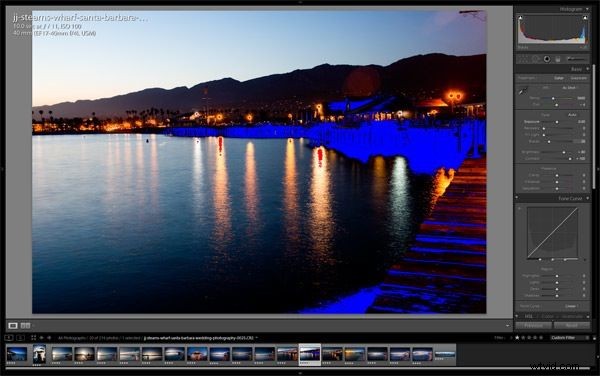This screenshot has height=376, width=600.
Task: Switch to the Grayscale tab beside HSL
Action: click(x=572, y=316)
